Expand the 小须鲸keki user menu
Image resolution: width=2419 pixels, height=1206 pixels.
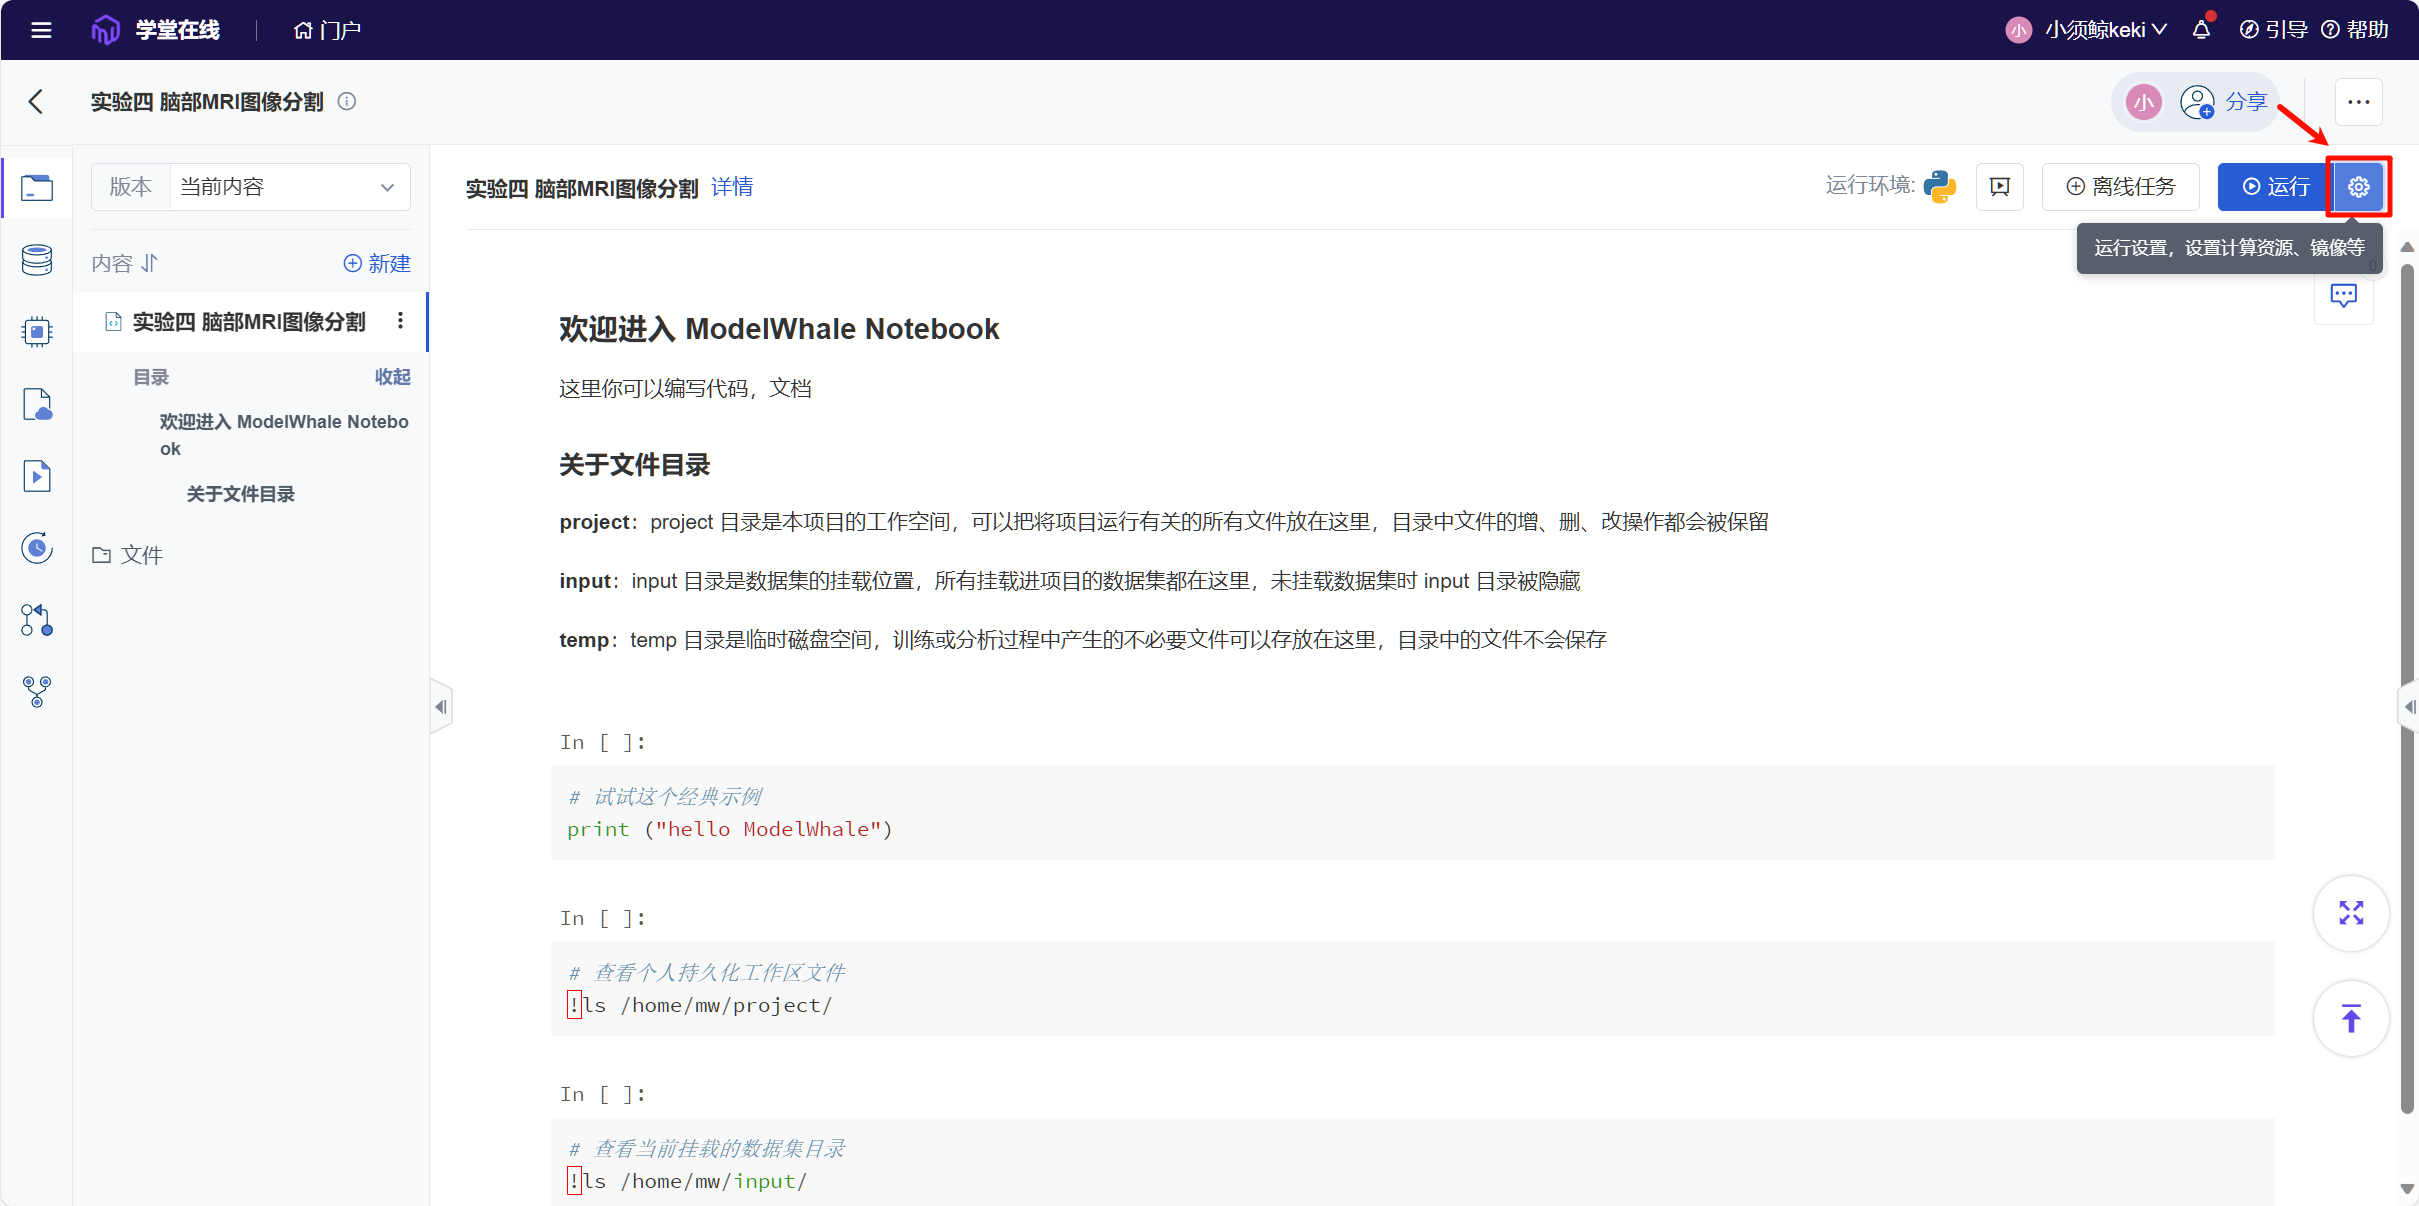2103,30
